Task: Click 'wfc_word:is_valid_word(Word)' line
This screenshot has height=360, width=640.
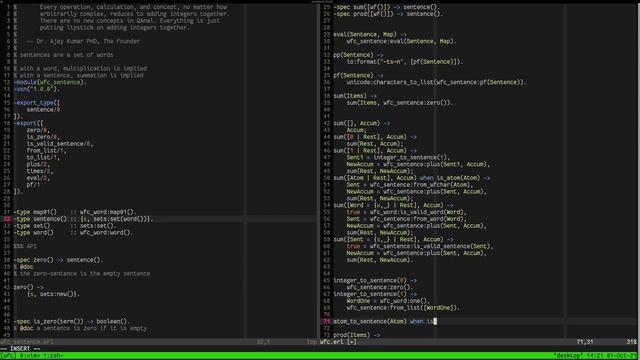Action: coord(407,212)
